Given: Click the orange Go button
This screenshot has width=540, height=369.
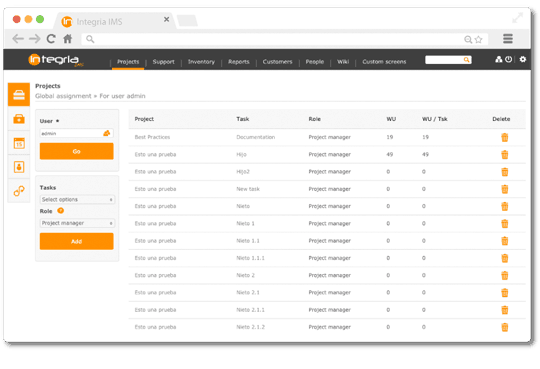Looking at the screenshot, I should (x=76, y=151).
